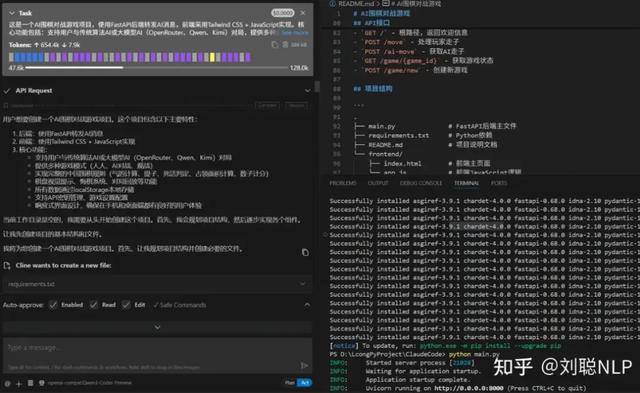Click the chevron bar above message input
Image resolution: width=640 pixels, height=393 pixels.
tap(157, 327)
